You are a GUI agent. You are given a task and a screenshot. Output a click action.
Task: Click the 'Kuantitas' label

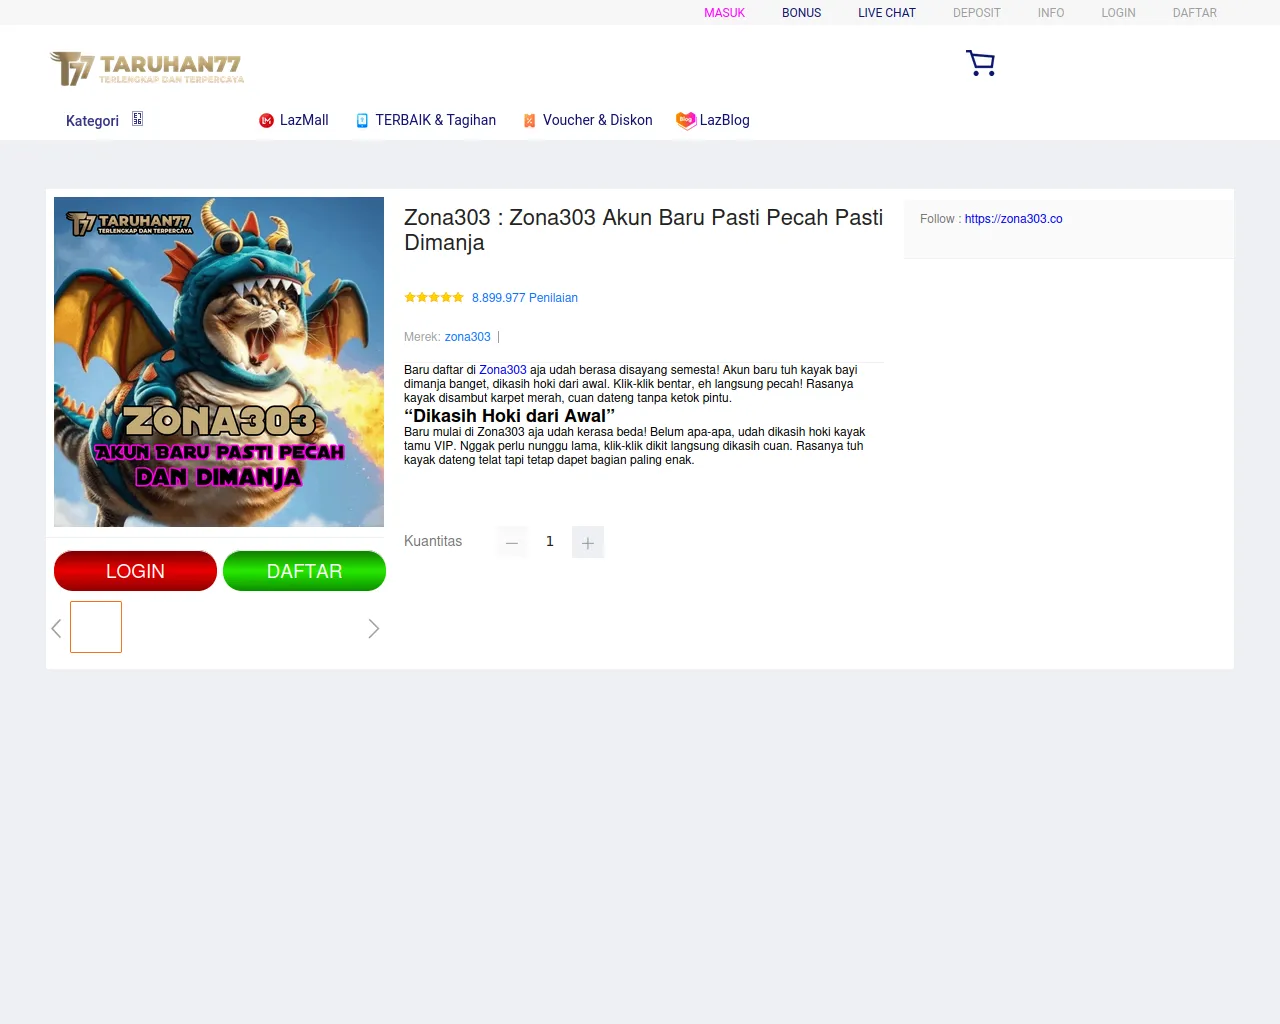tap(433, 541)
